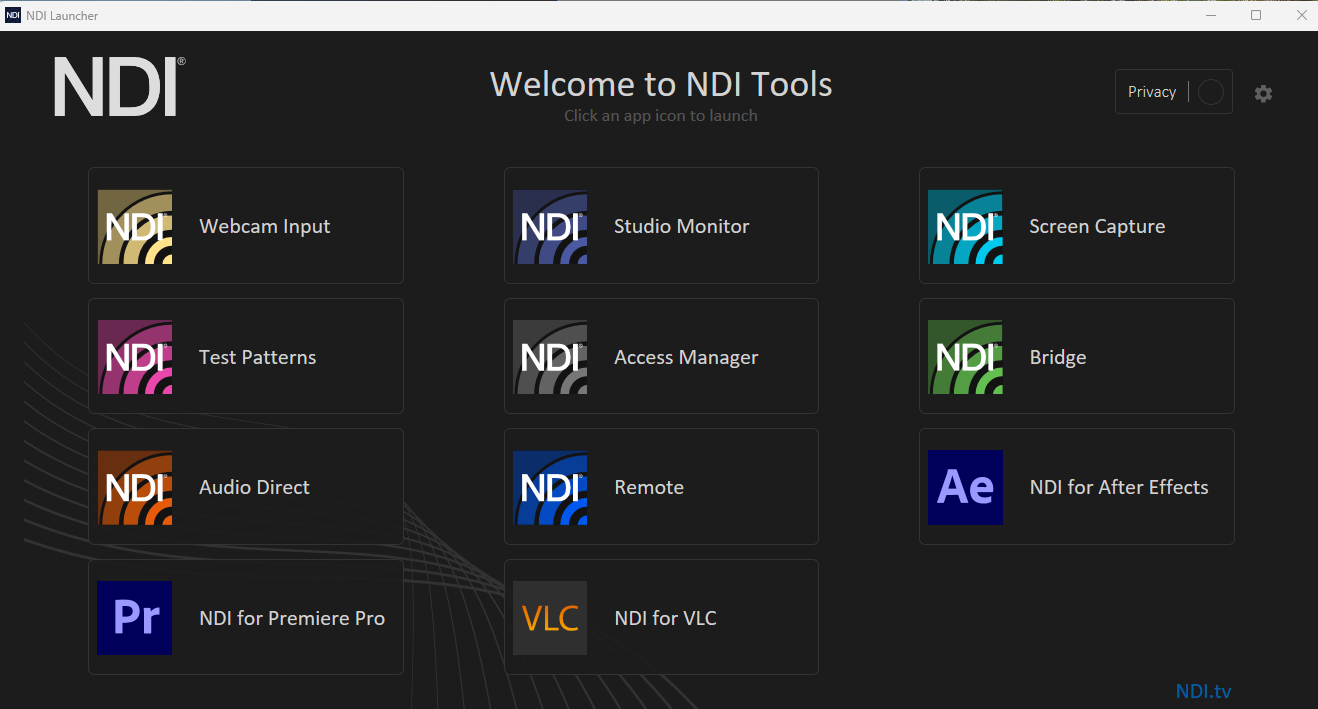Toggle the Privacy switch
Image resolution: width=1318 pixels, height=709 pixels.
[1210, 92]
